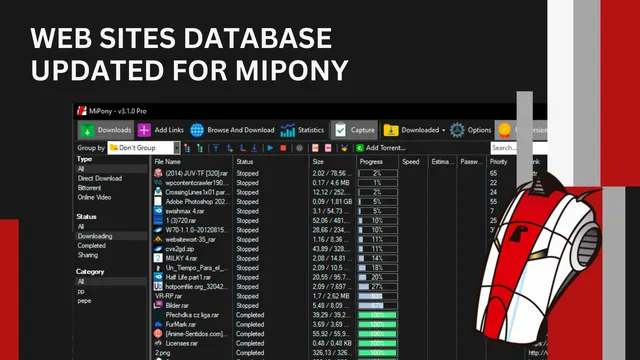Select file VR-RP.rar
Viewport: 640px width, 360px height.
168,296
